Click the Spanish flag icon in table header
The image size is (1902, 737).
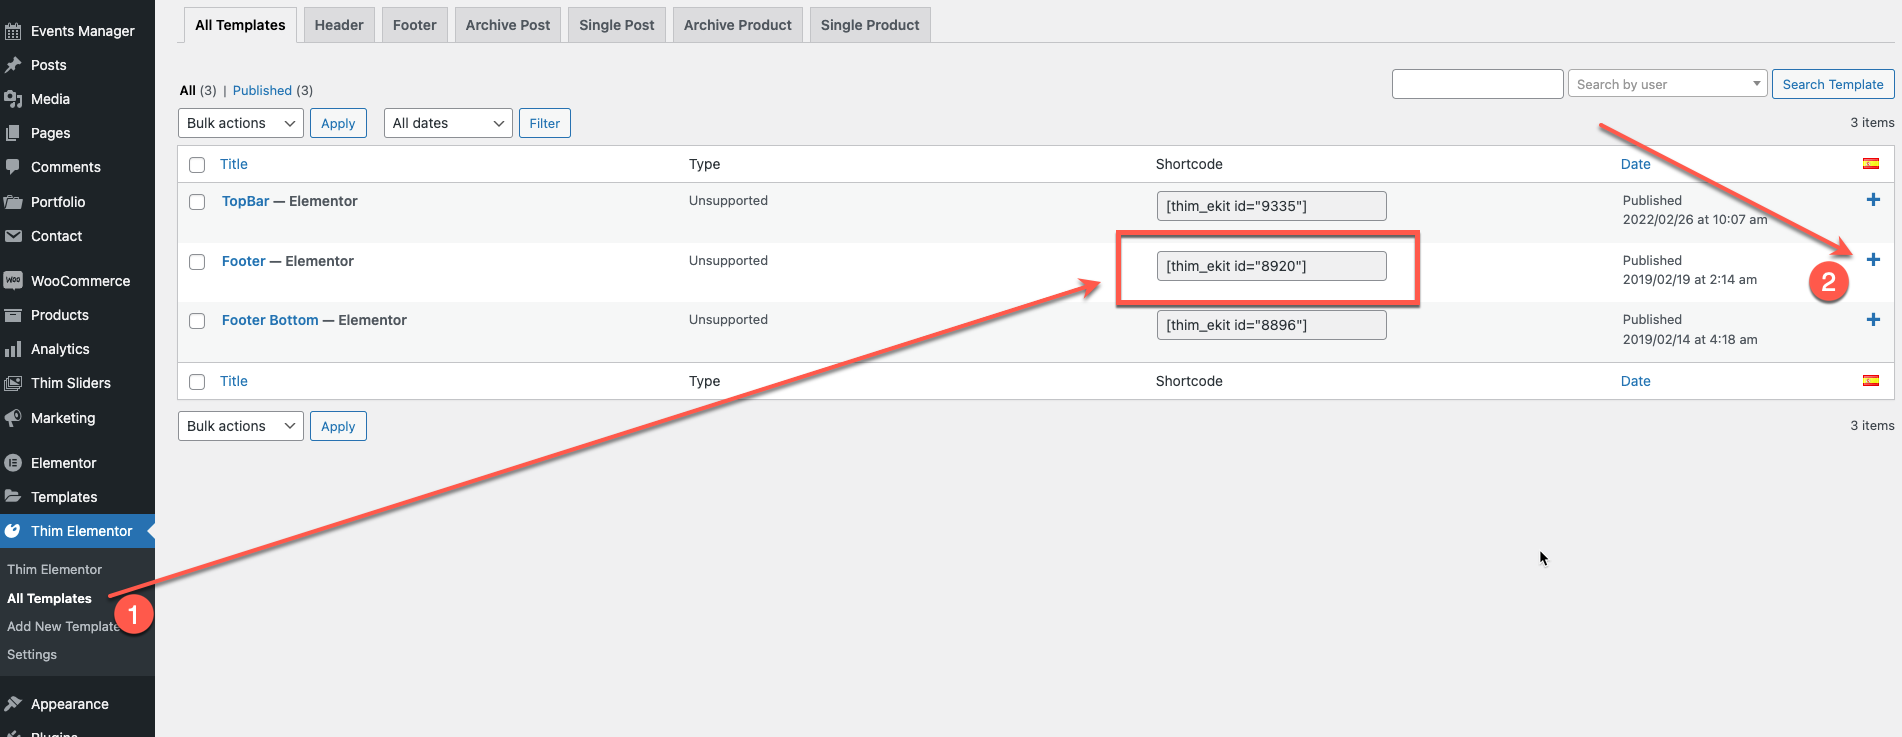tap(1870, 164)
